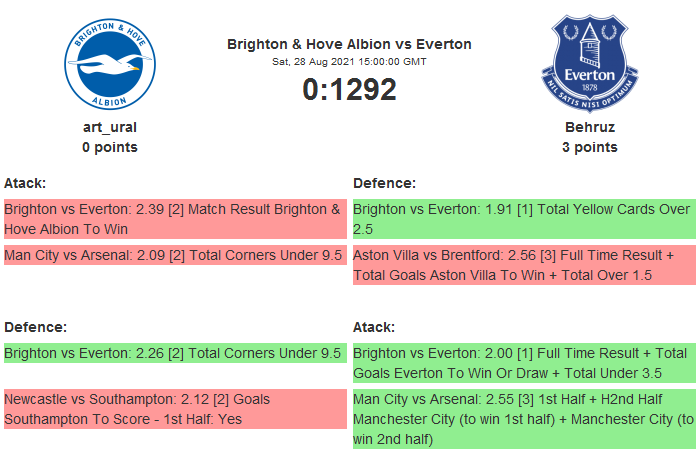
Task: Click the Newcastle vs Southampton goals bet
Action: (x=174, y=408)
